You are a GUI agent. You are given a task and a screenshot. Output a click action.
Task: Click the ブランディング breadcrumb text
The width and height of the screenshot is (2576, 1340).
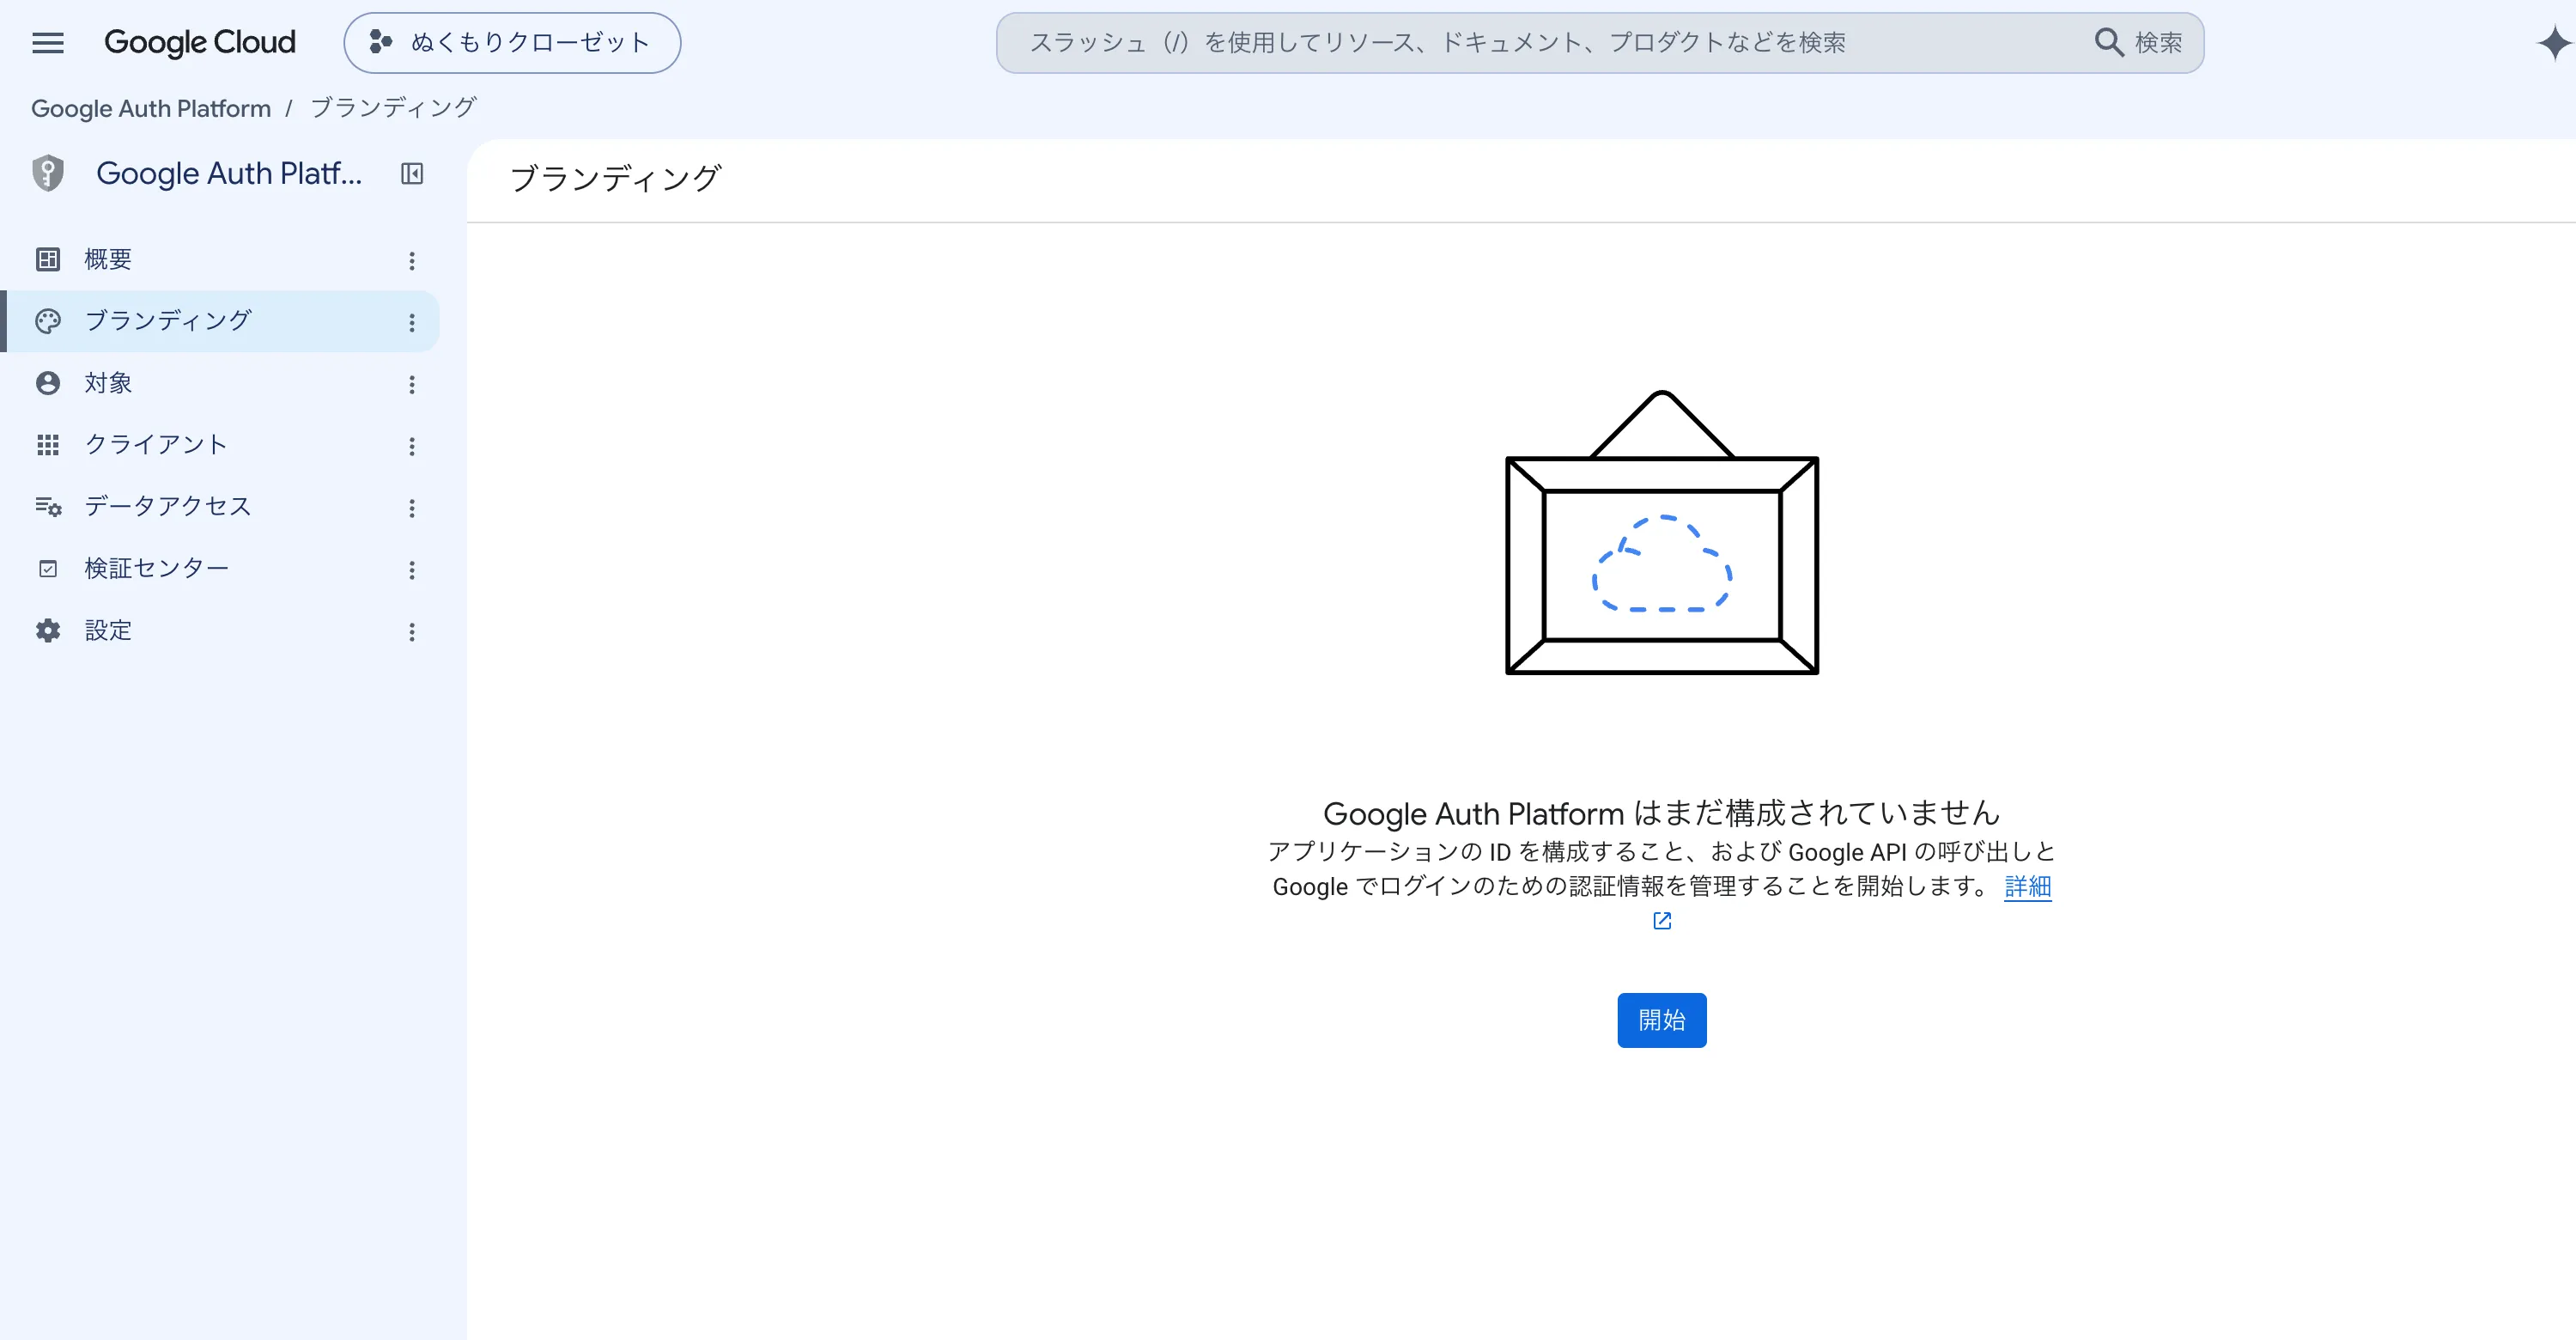pyautogui.click(x=393, y=108)
